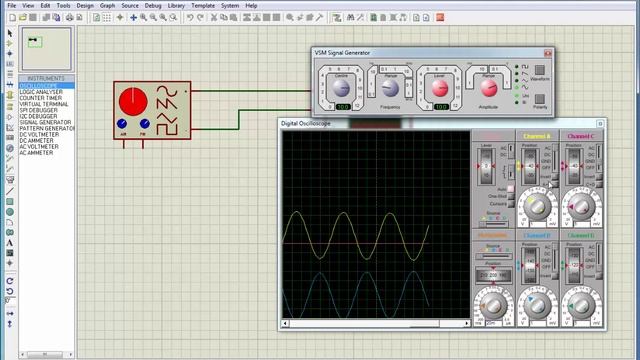This screenshot has width=640, height=360.
Task: Click the Copy icon in toolbar
Action: 224,18
